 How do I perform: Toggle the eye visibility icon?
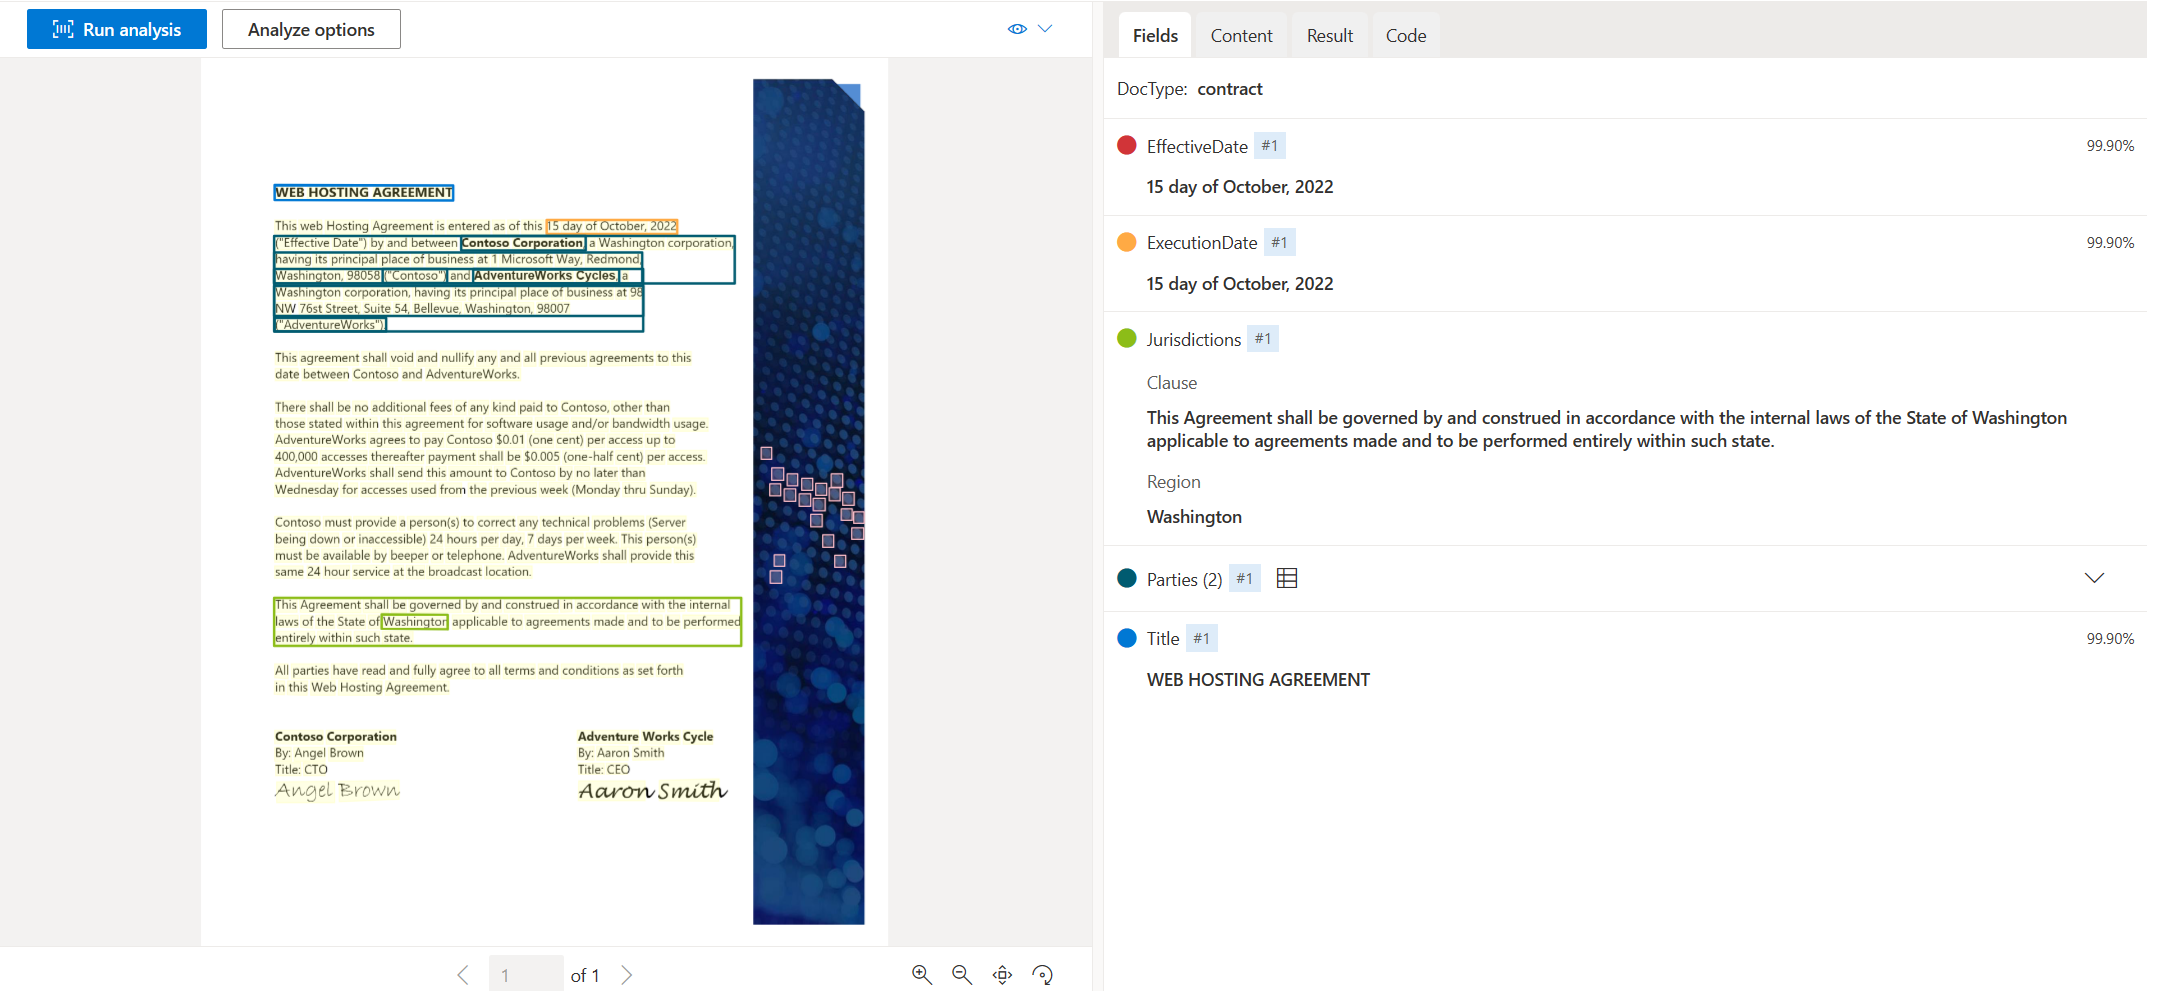click(x=1017, y=29)
